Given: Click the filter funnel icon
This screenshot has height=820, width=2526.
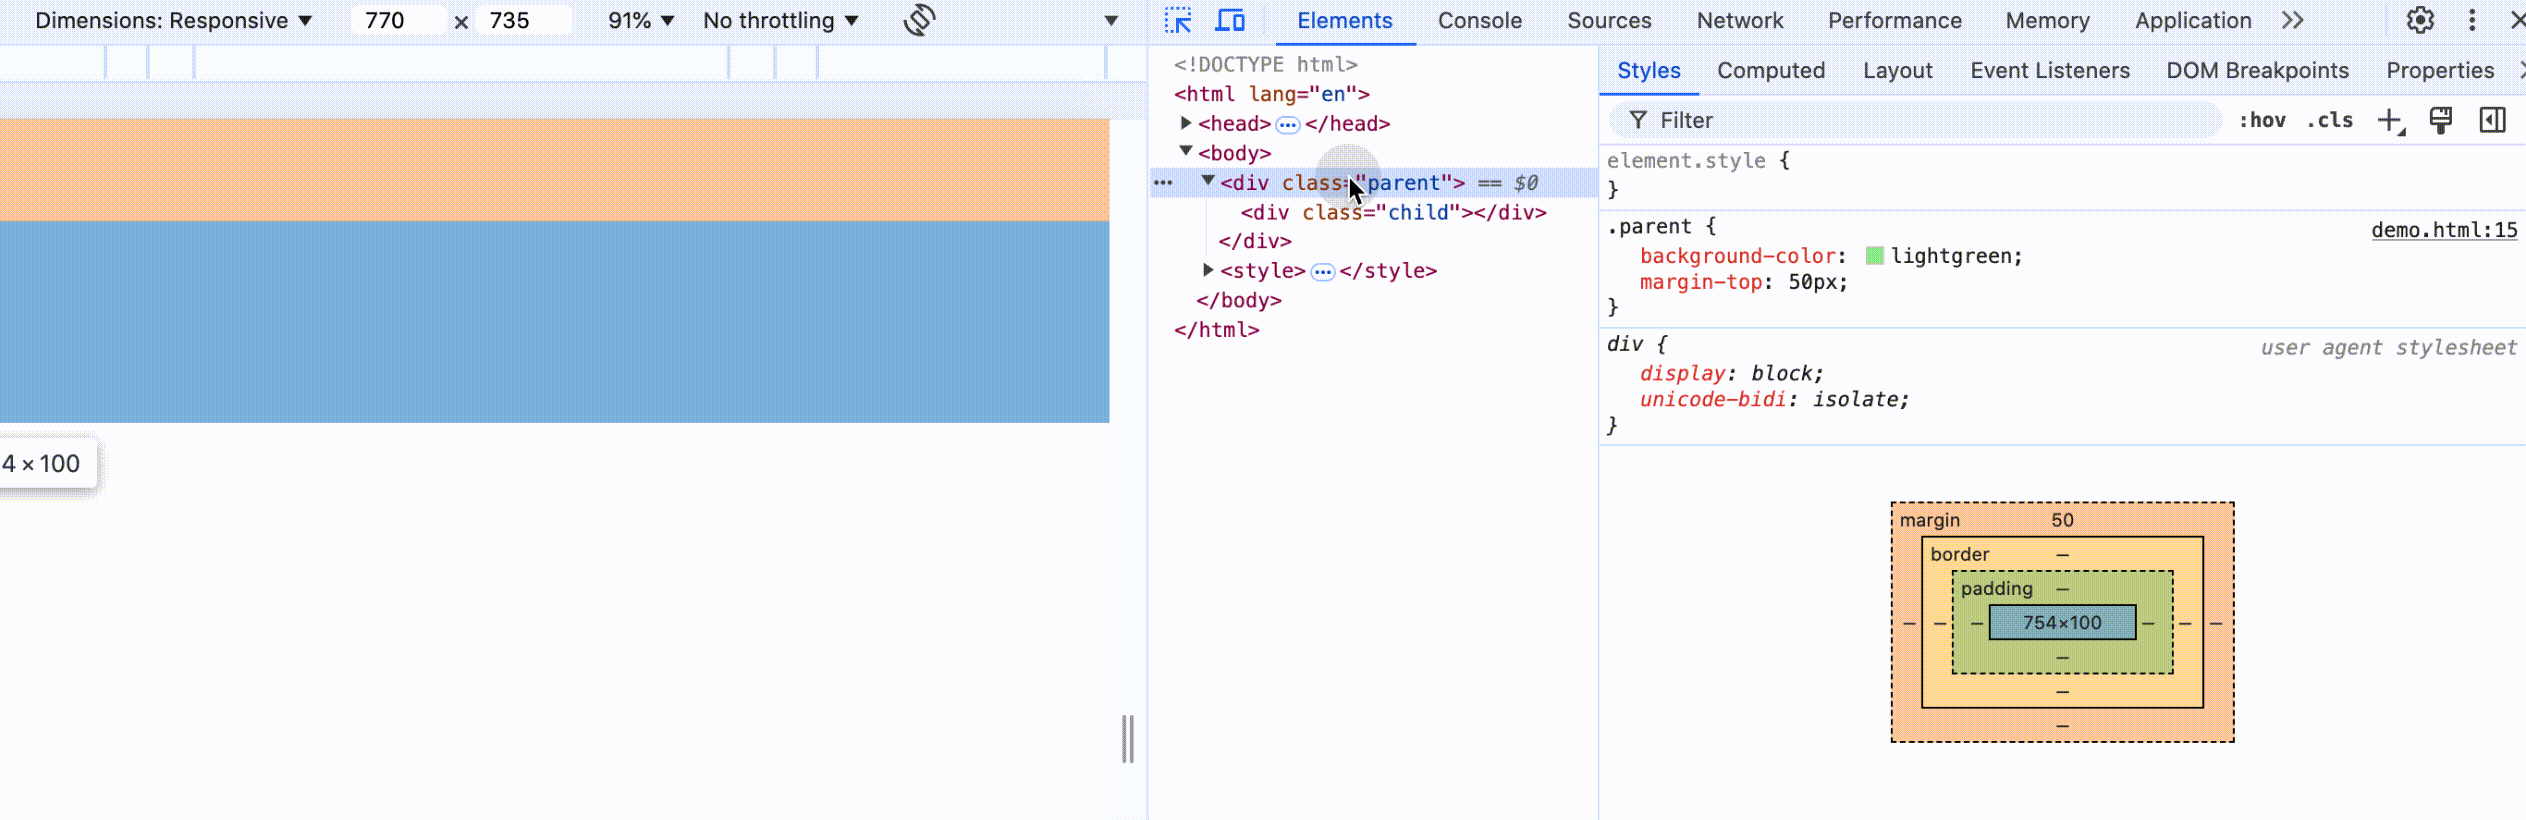Looking at the screenshot, I should click(x=1638, y=120).
